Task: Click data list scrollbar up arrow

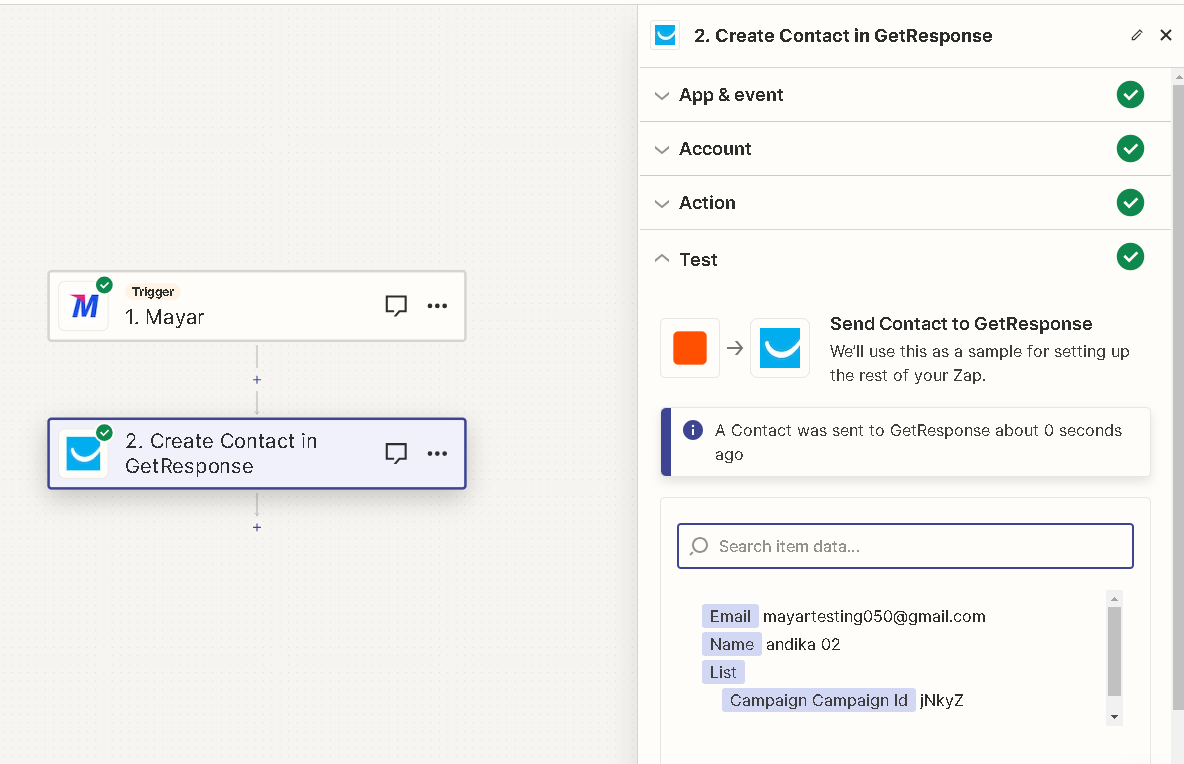Action: coord(1114,598)
